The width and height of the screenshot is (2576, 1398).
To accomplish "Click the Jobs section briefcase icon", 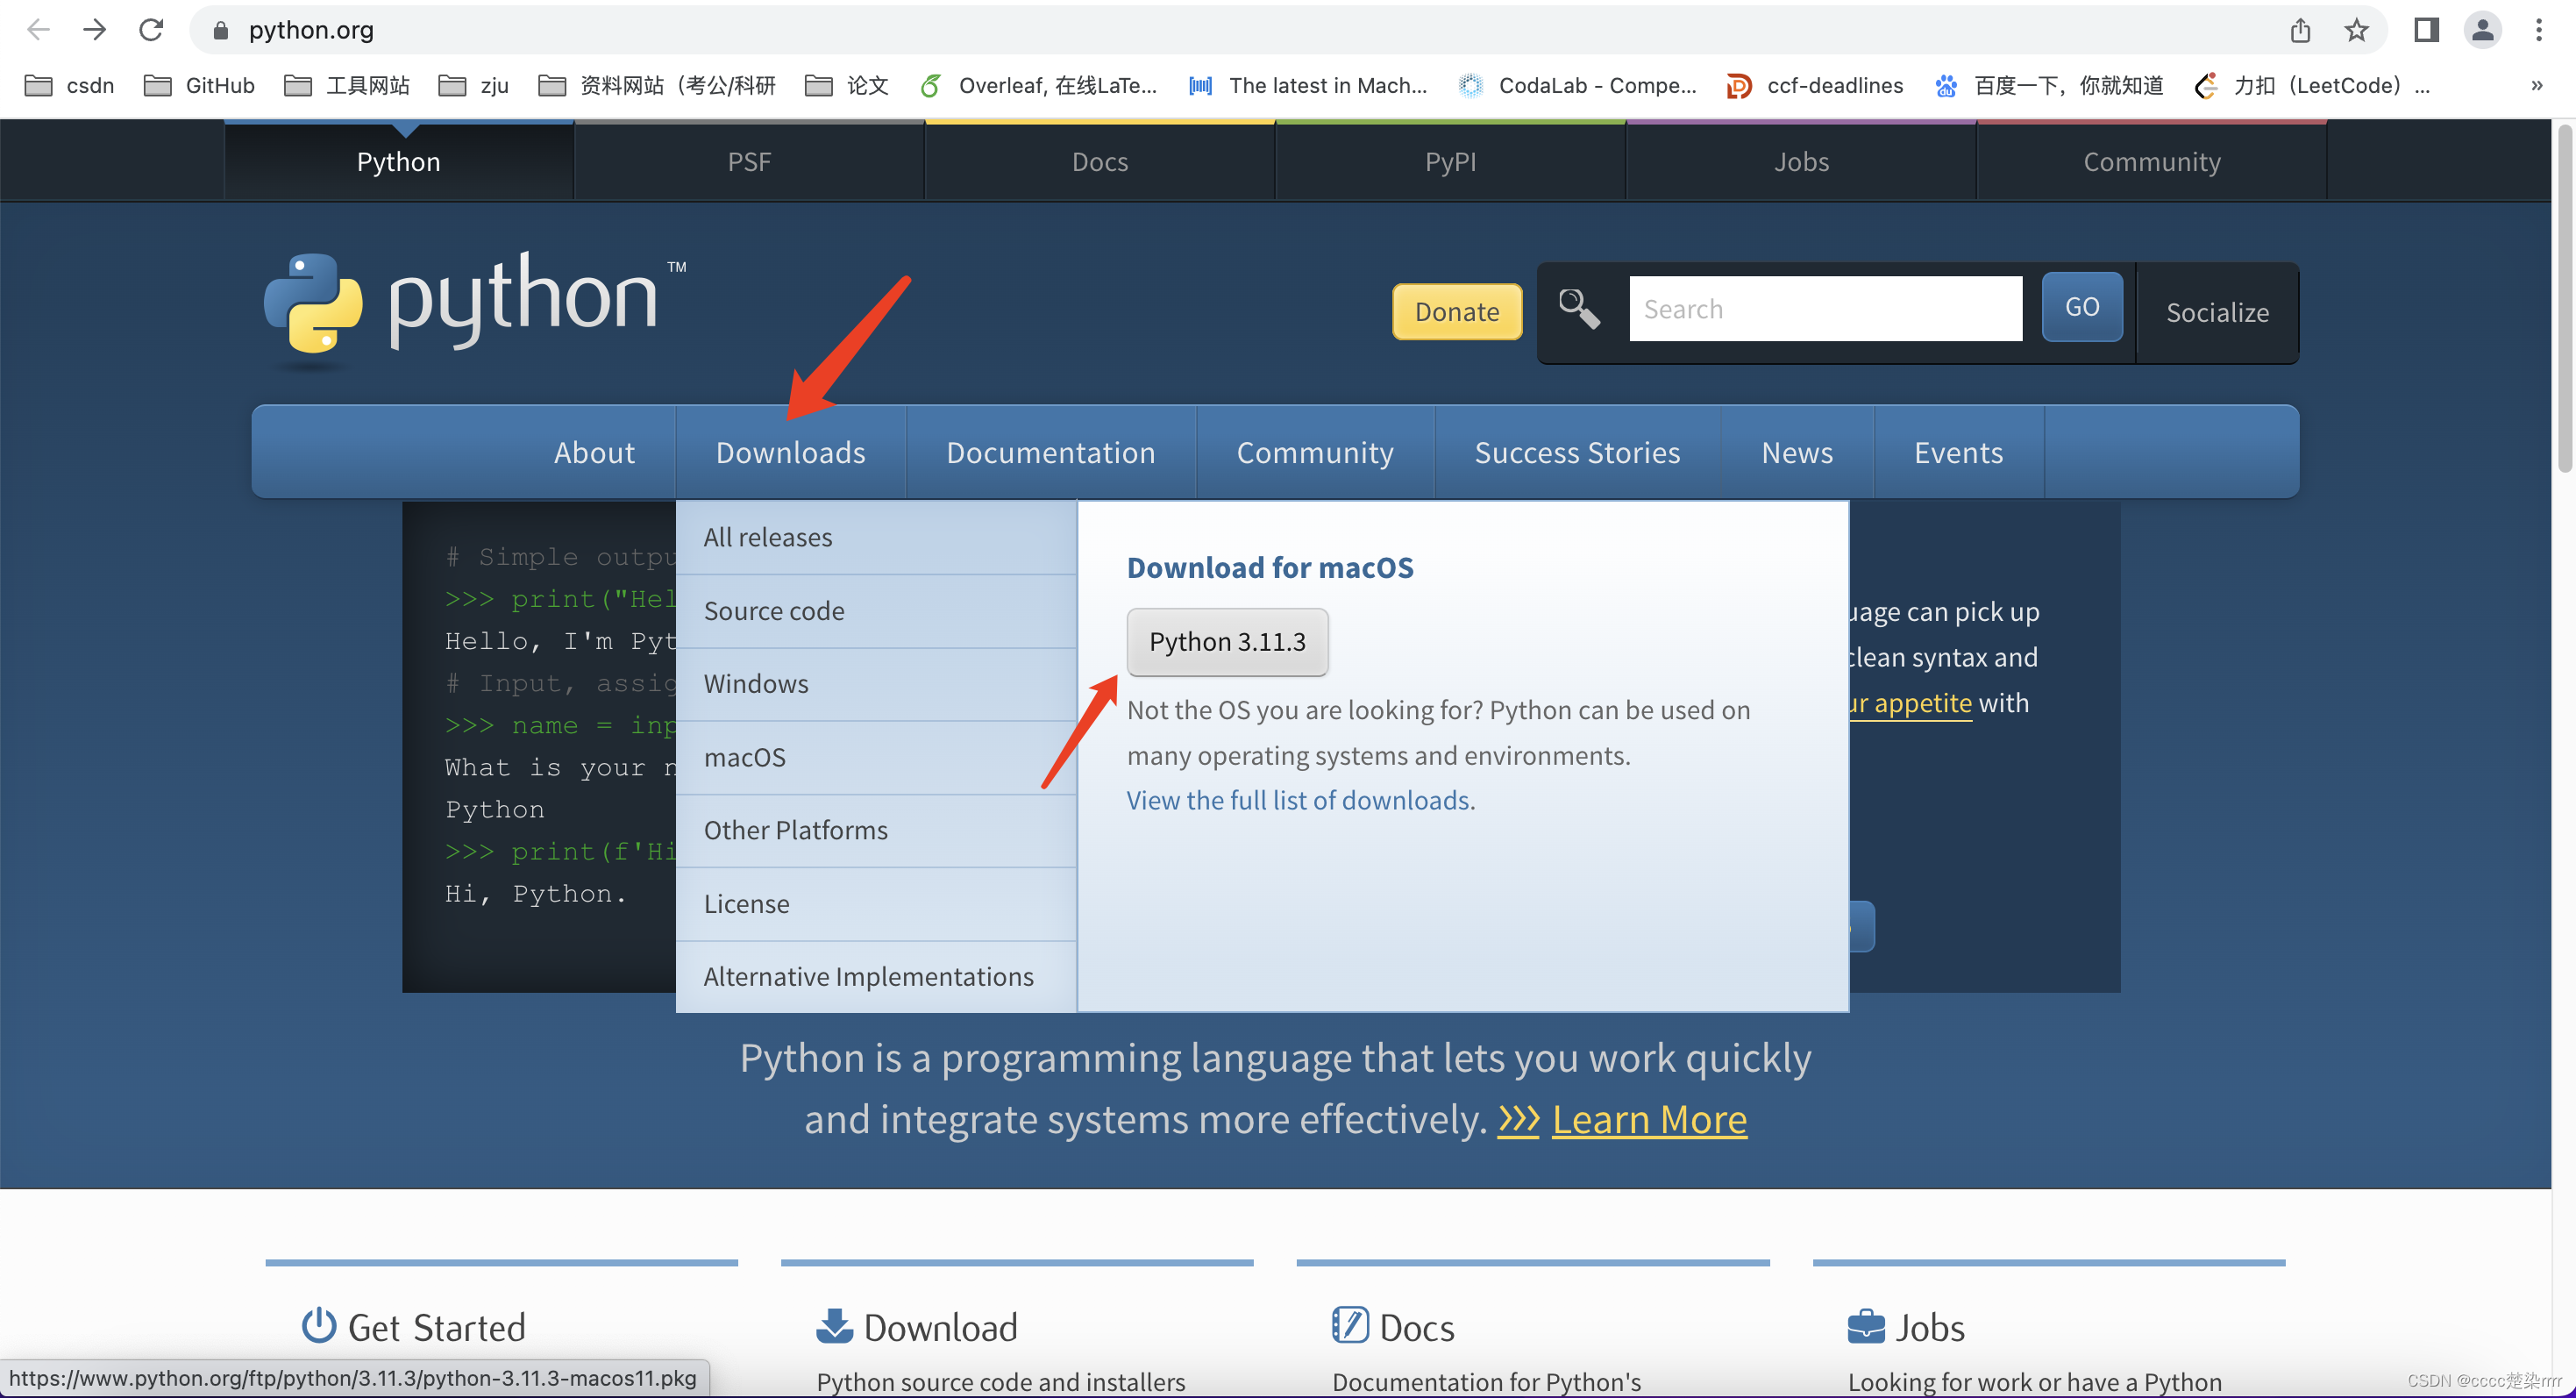I will [1866, 1326].
